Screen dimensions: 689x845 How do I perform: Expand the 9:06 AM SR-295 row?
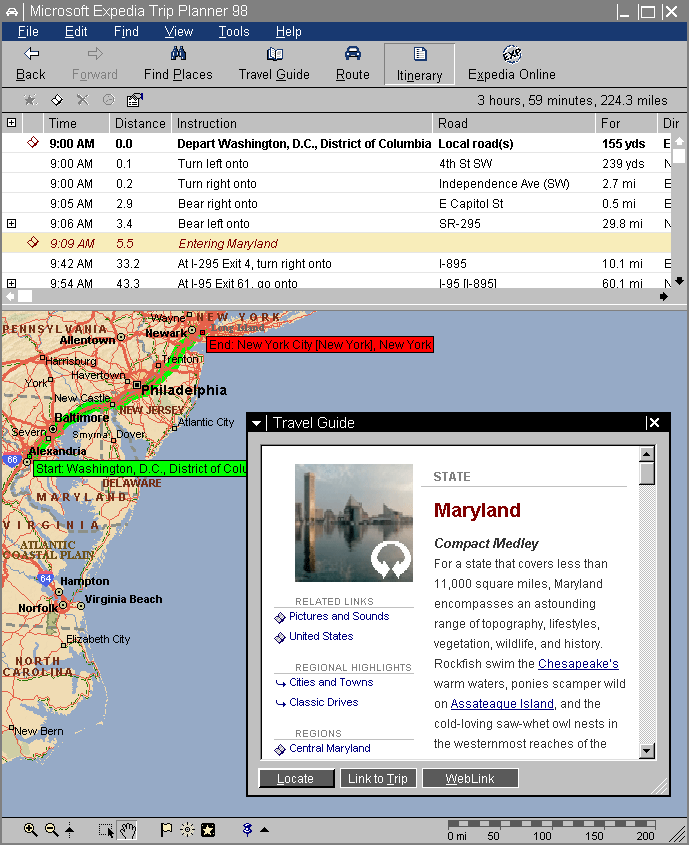tap(11, 223)
